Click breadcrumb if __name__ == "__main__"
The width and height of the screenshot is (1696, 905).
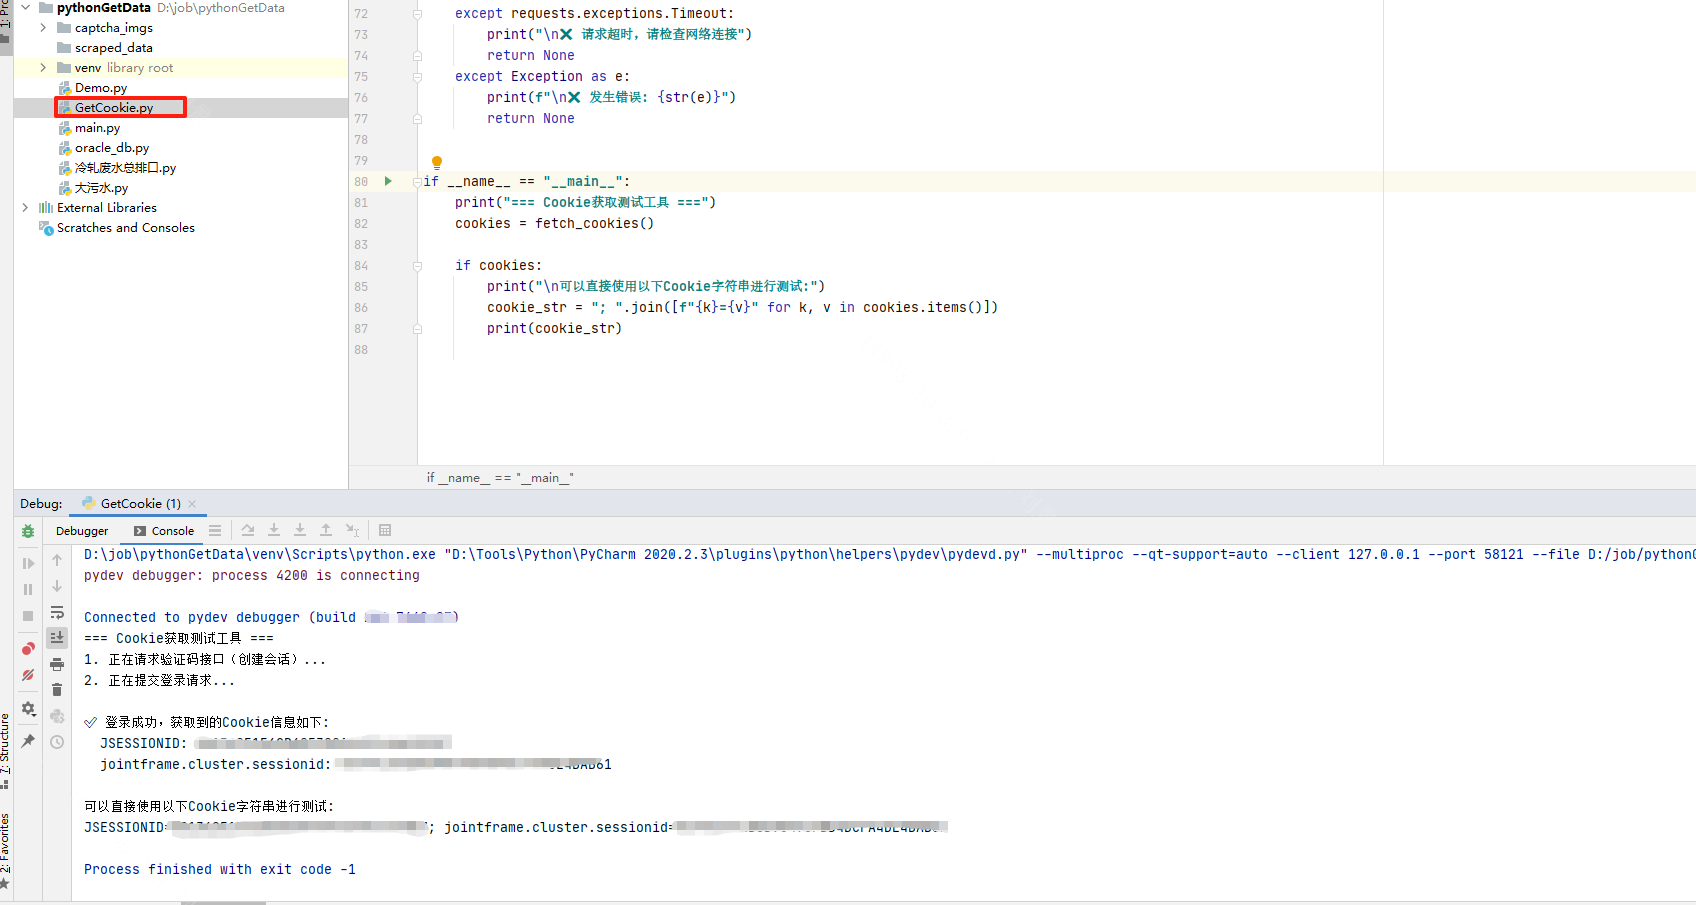(500, 478)
